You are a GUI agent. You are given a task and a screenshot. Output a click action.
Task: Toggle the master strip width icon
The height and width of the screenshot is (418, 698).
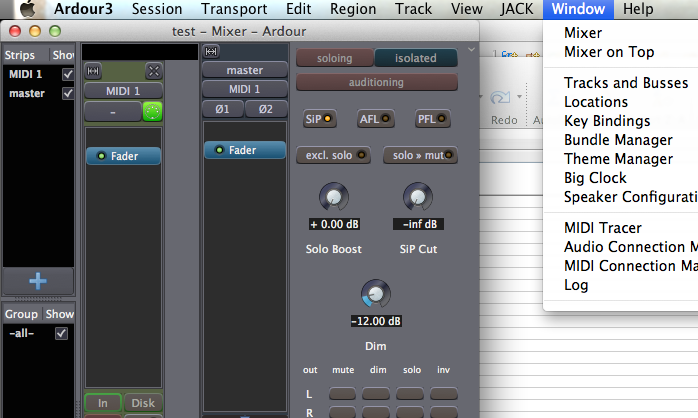(211, 51)
